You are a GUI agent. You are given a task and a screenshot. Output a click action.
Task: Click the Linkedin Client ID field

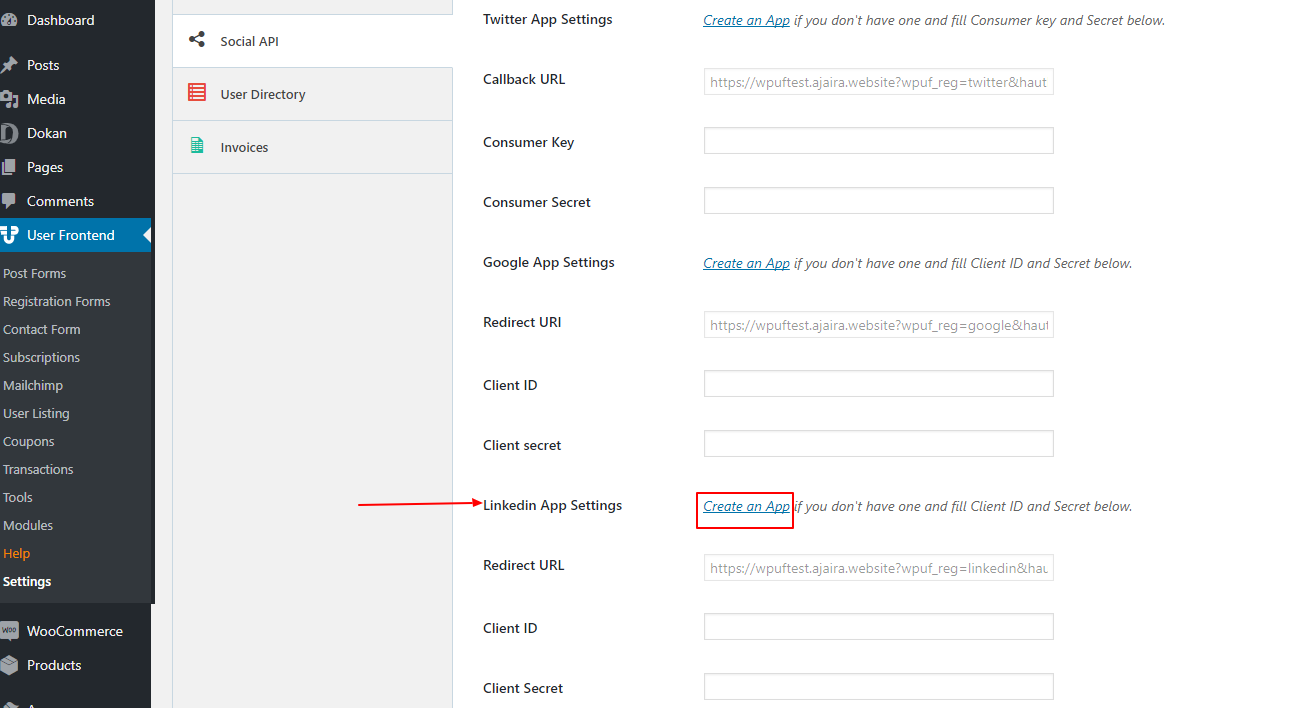click(x=879, y=626)
